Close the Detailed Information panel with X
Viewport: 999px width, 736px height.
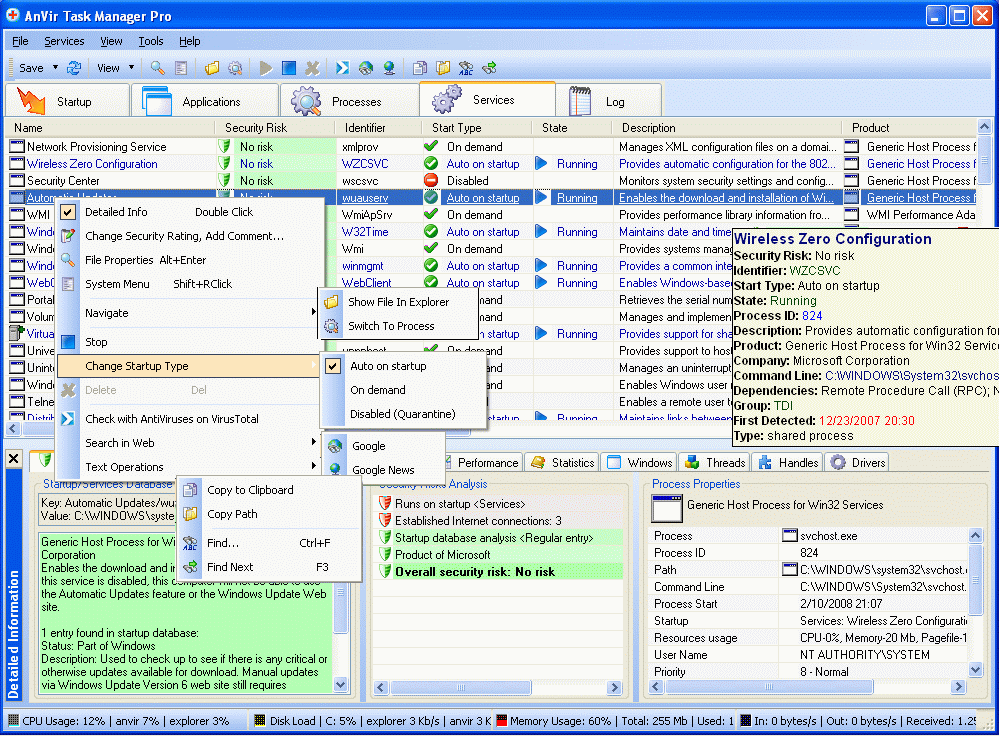[x=13, y=459]
